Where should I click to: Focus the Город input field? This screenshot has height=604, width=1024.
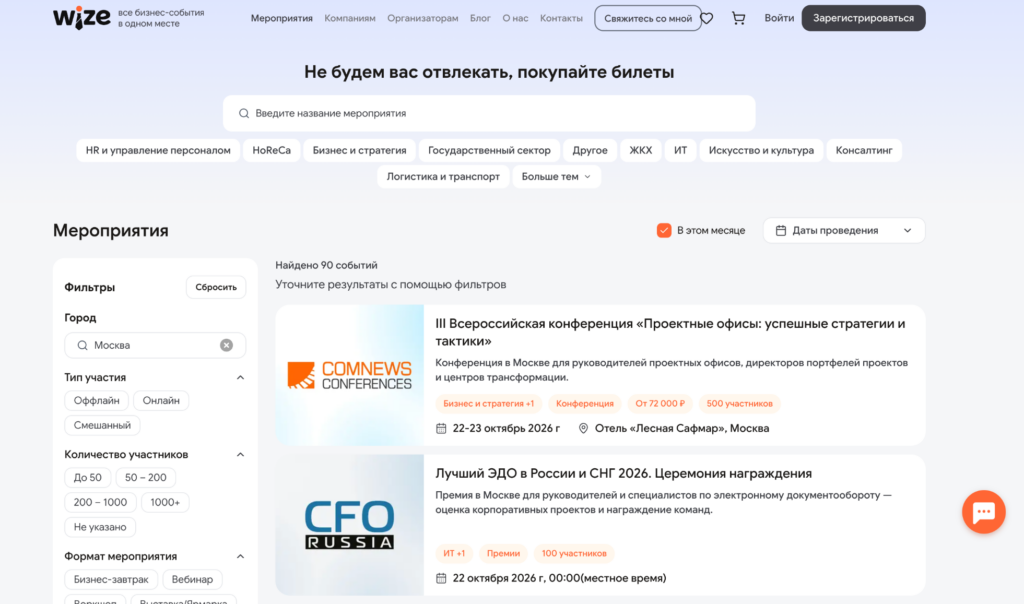[155, 345]
